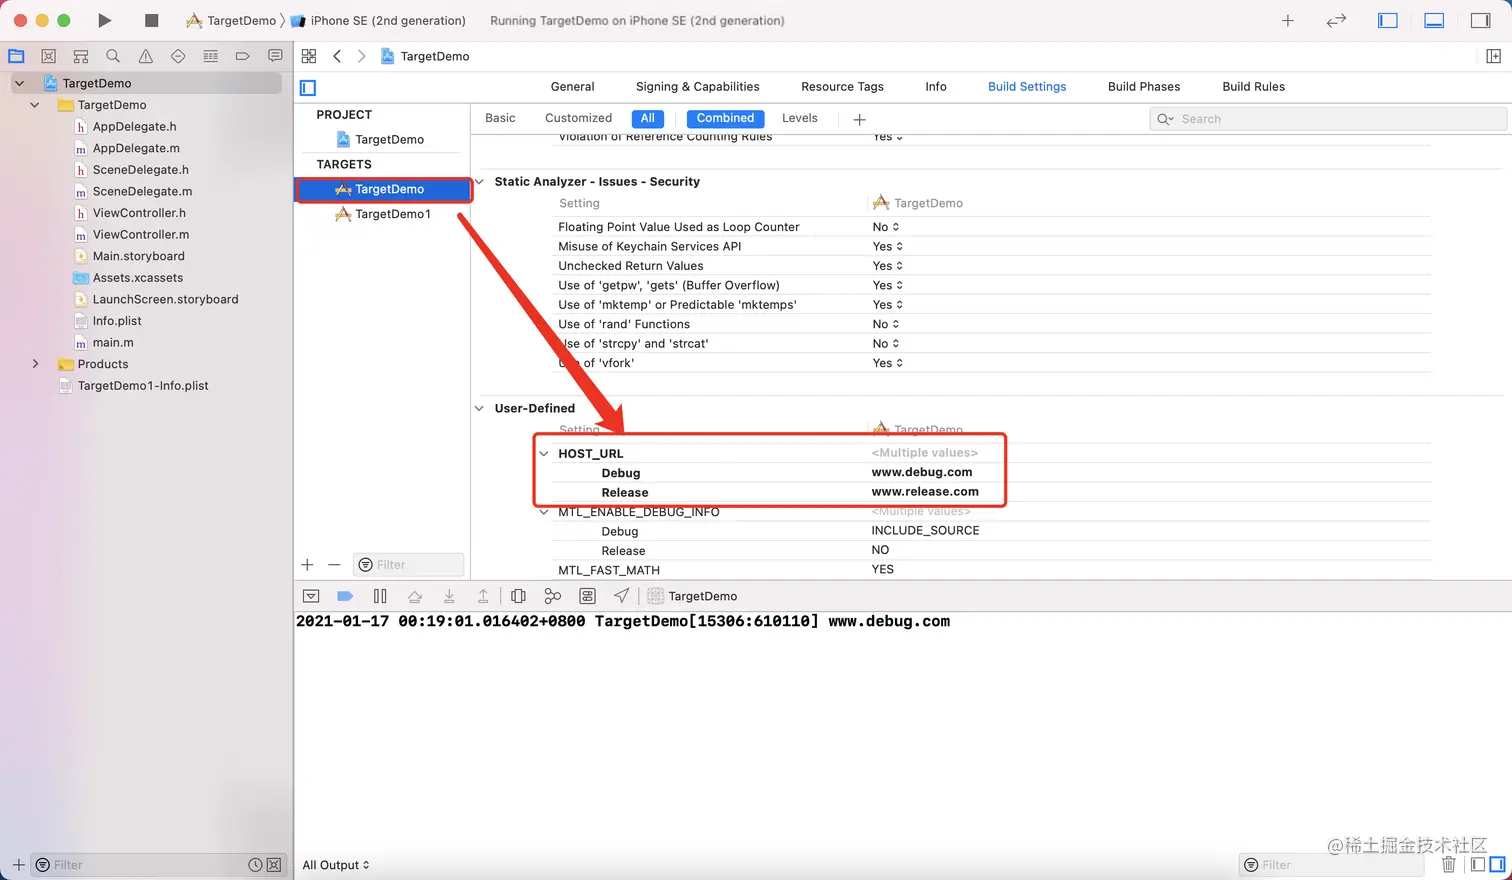Open the Debug View Hierarchy
This screenshot has height=880, width=1512.
tap(518, 596)
